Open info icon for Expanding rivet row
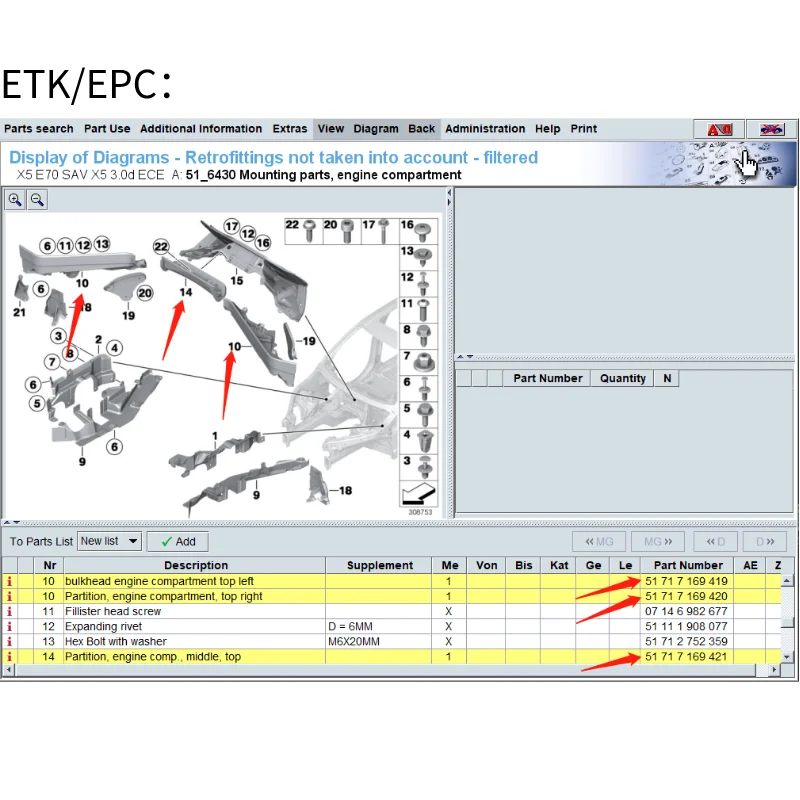800x800 pixels. click(9, 627)
